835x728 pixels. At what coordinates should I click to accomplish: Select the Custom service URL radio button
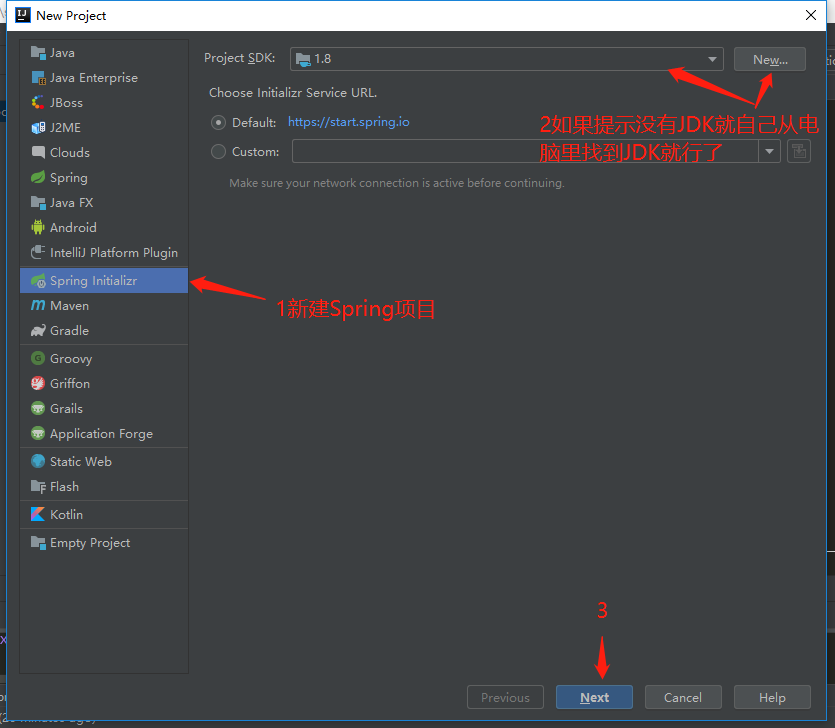218,152
